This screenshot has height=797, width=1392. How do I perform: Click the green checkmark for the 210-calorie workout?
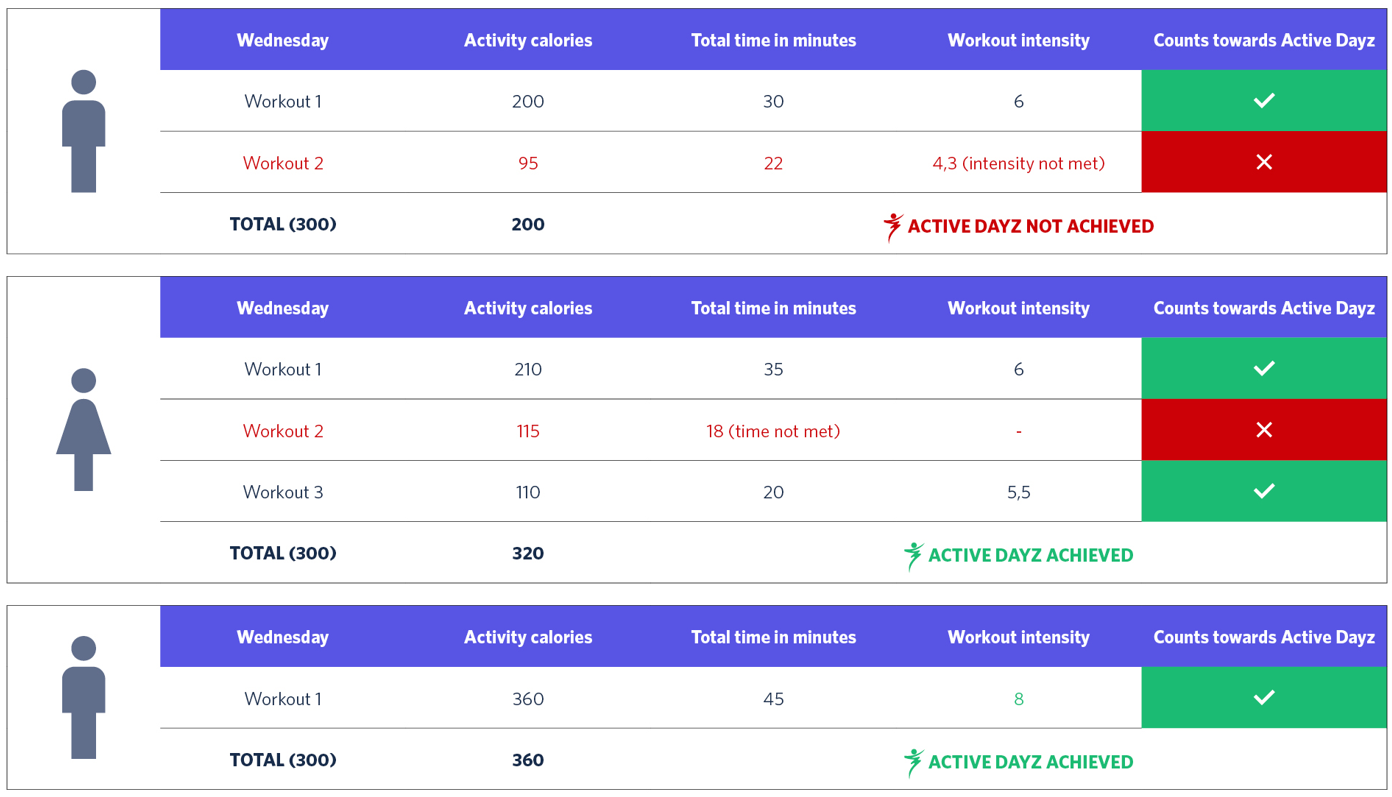pos(1264,368)
